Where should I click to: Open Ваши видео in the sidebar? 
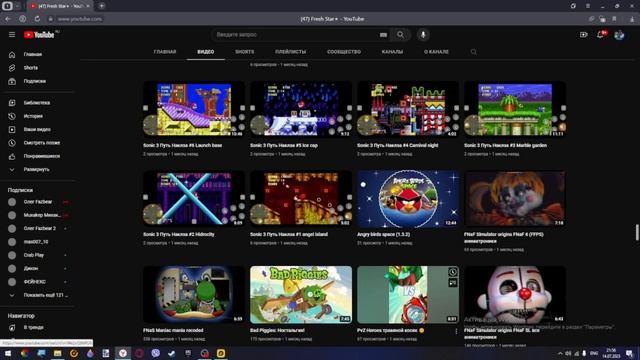coord(38,129)
